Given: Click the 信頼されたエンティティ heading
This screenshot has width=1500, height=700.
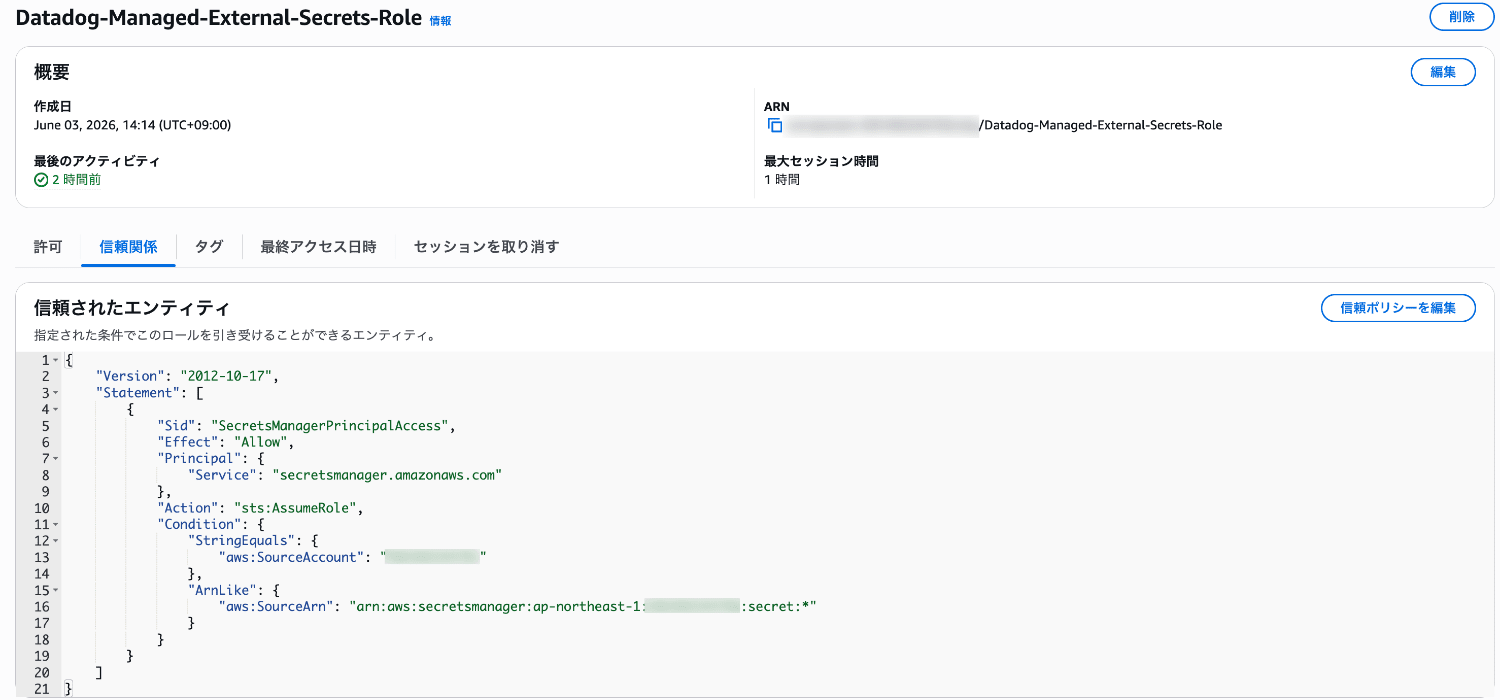Looking at the screenshot, I should (132, 307).
